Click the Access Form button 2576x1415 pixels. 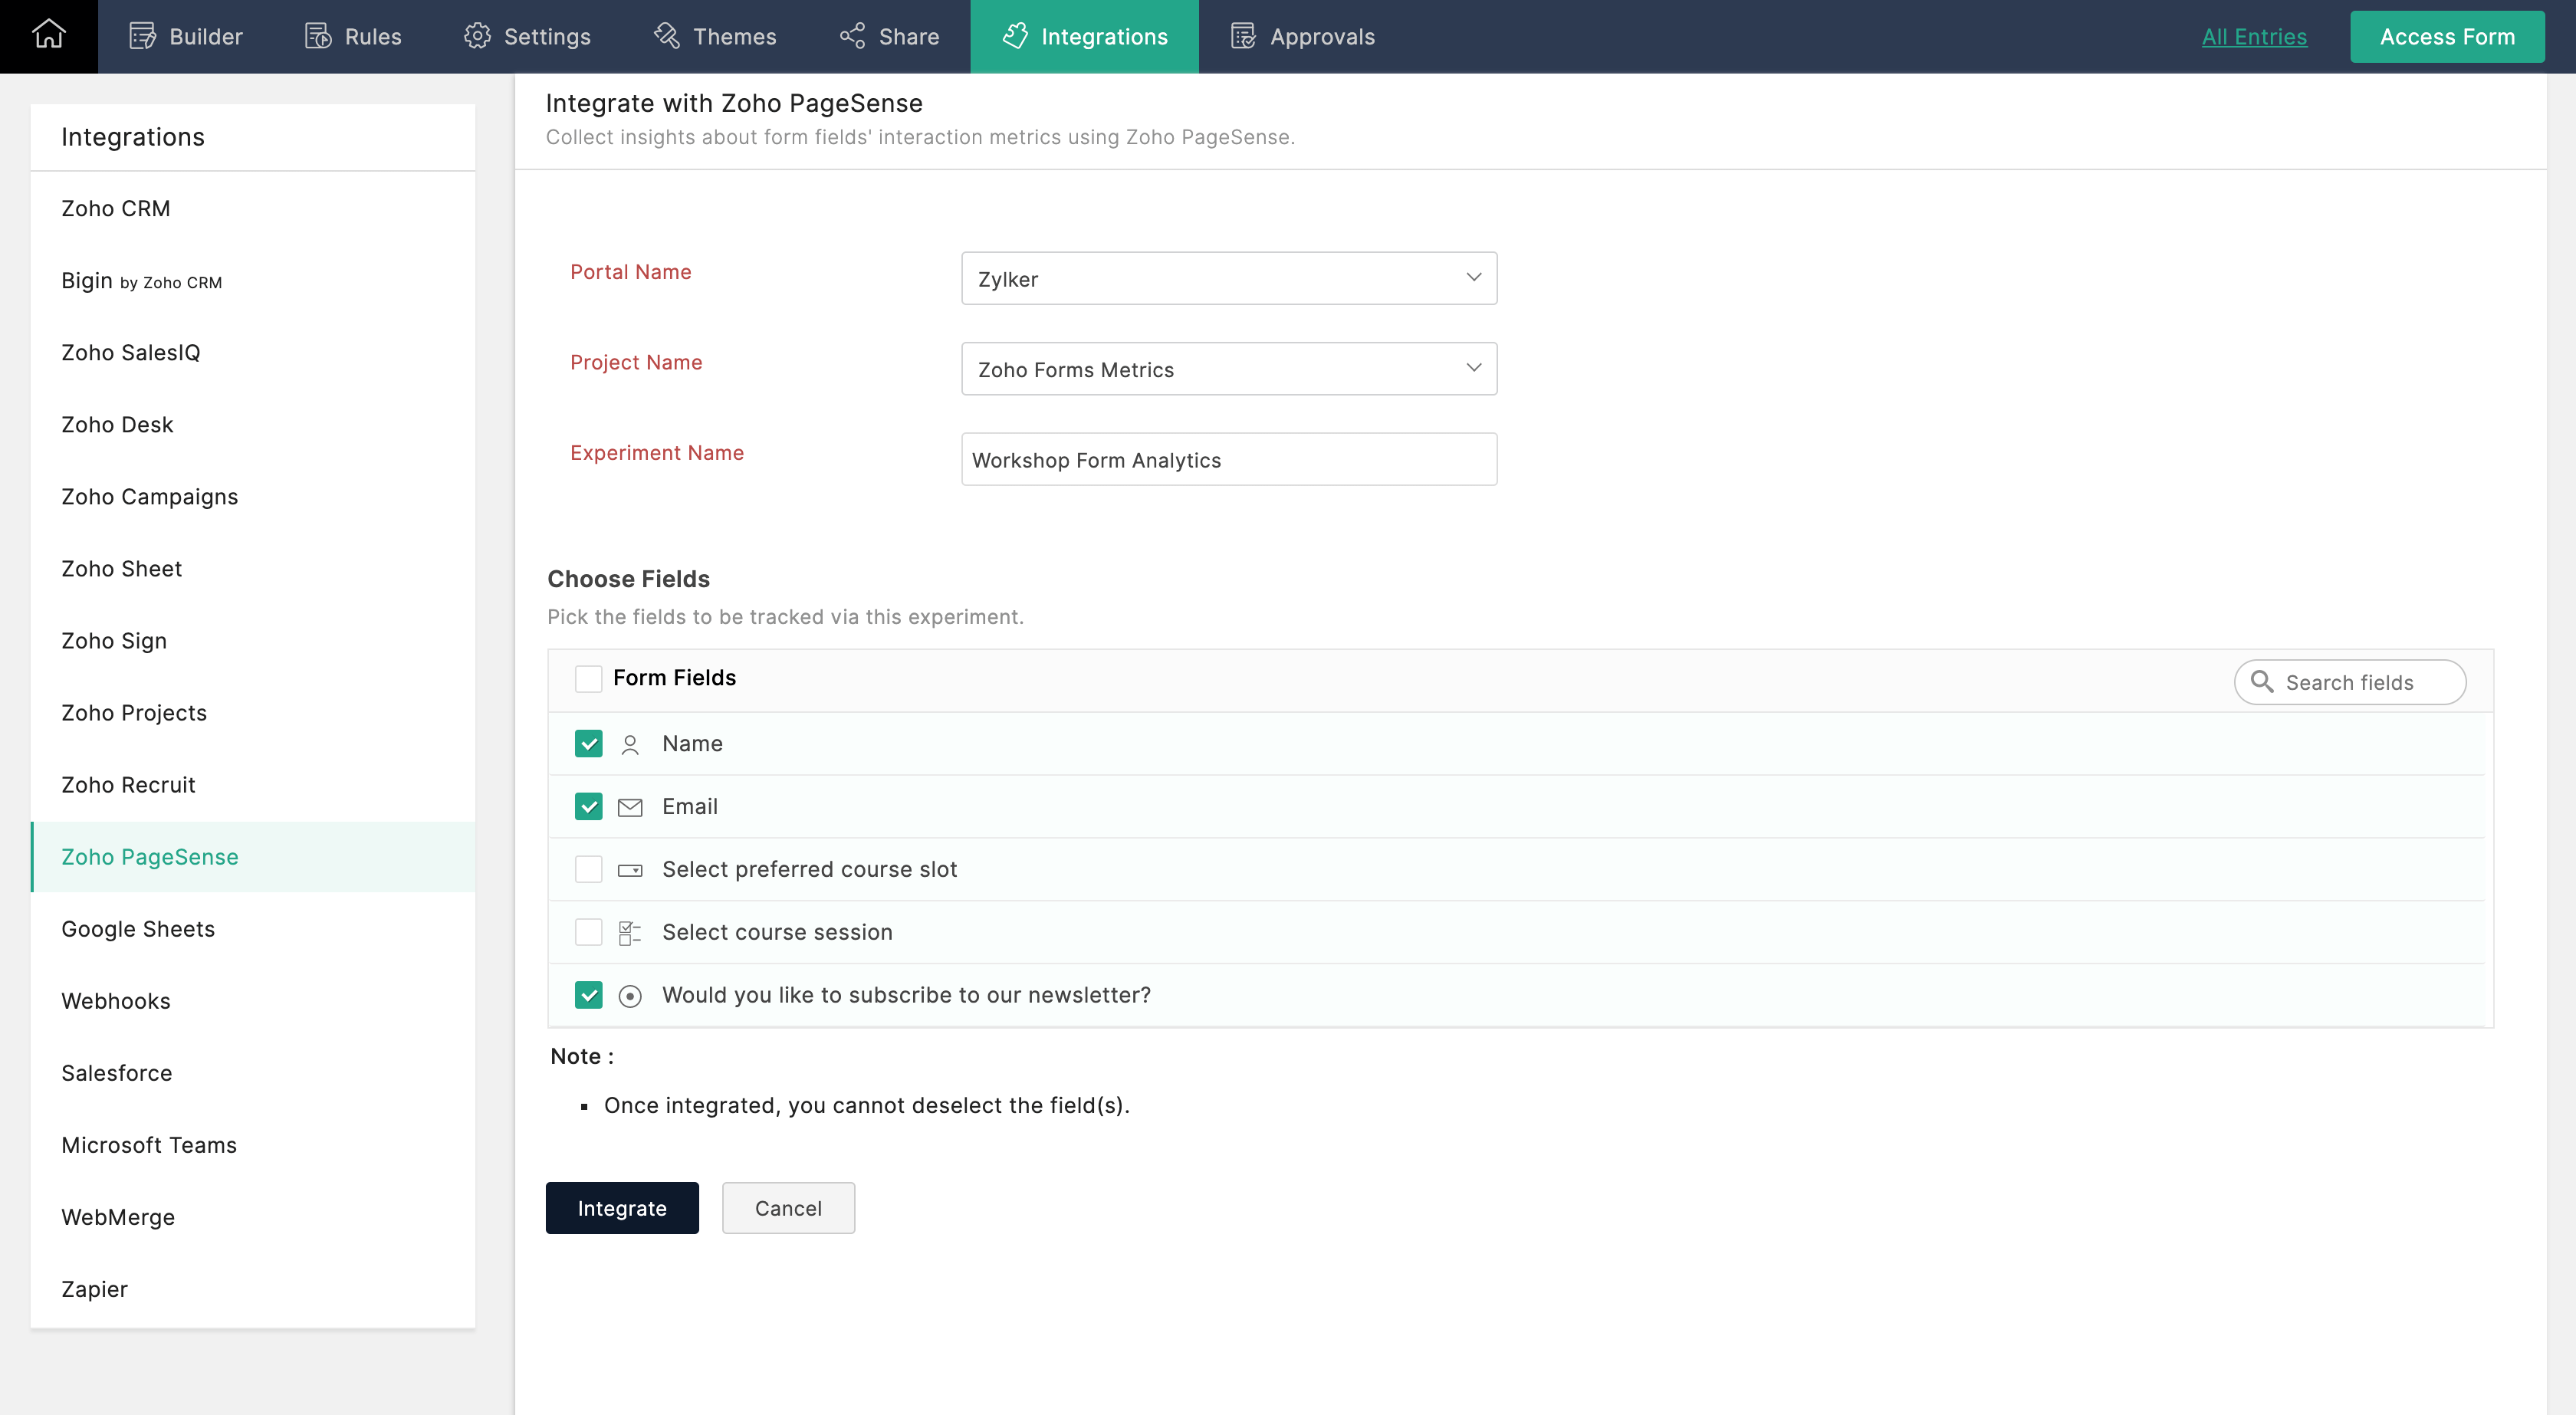coord(2446,37)
